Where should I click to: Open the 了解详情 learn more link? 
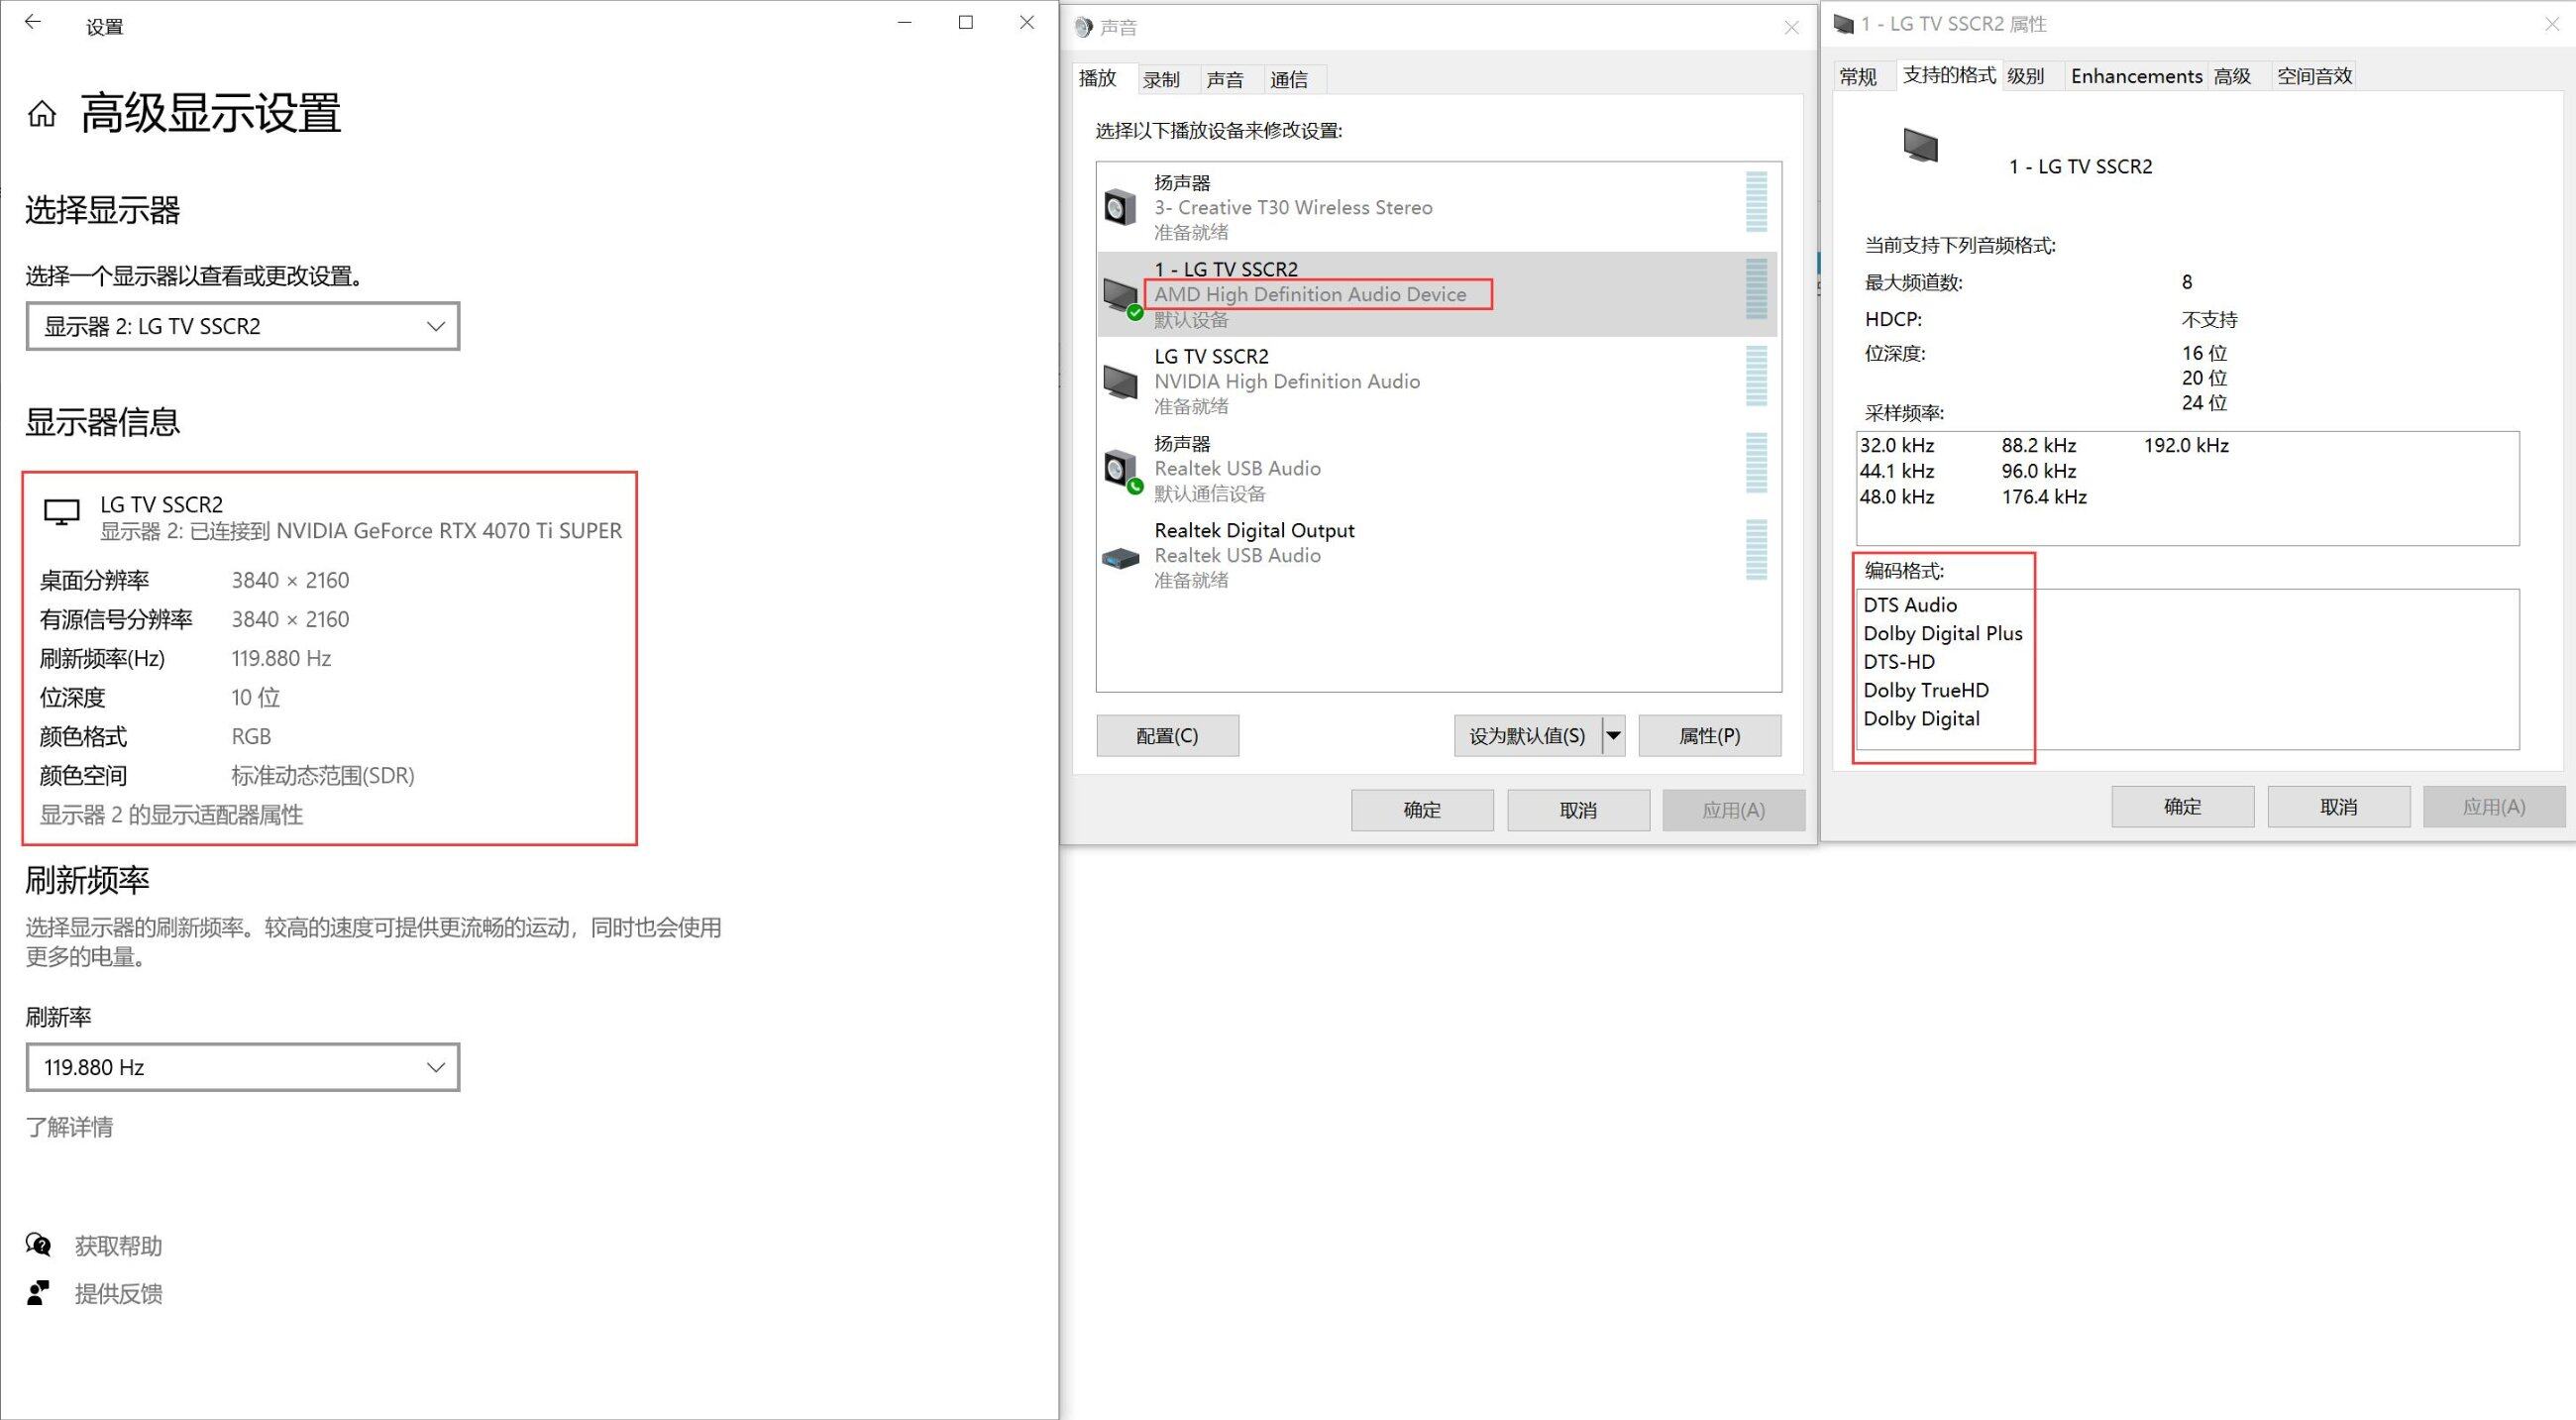pyautogui.click(x=69, y=1127)
